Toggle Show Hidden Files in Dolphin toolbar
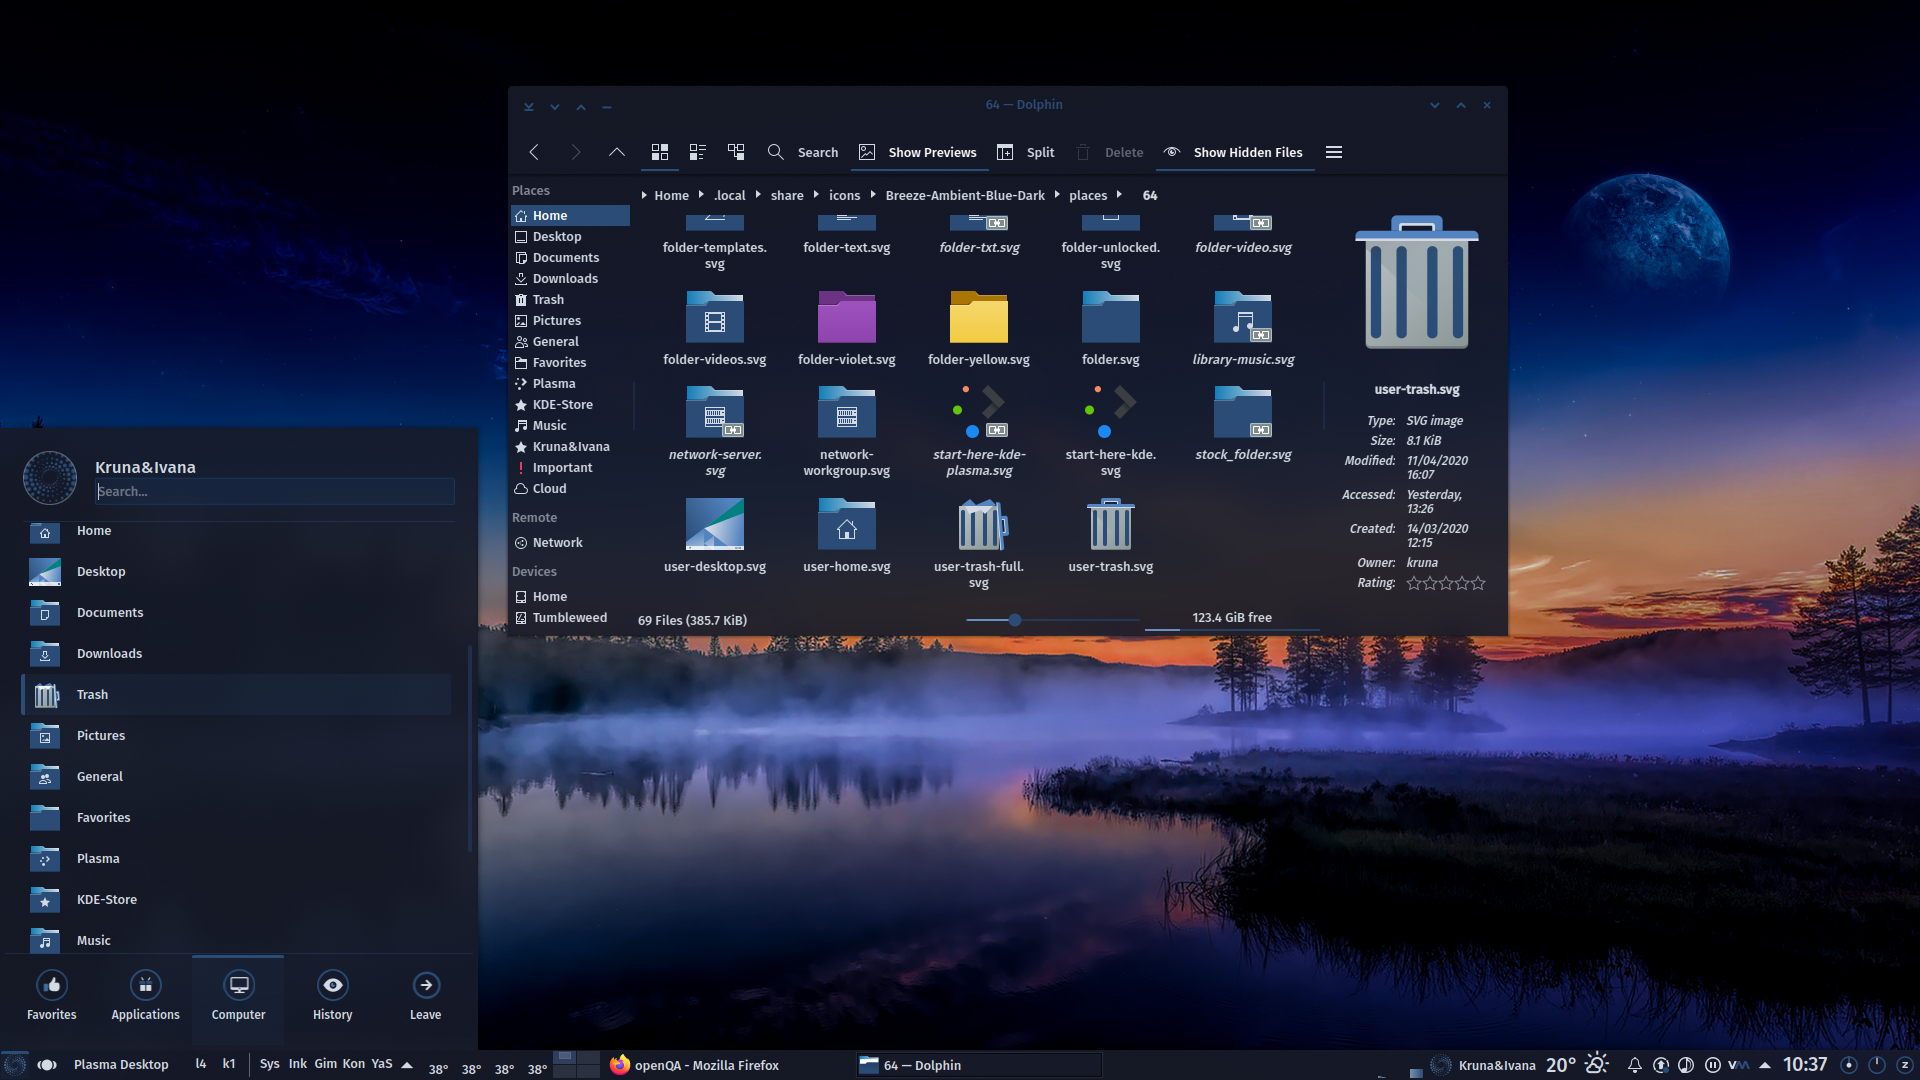This screenshot has height=1080, width=1920. coord(1233,152)
